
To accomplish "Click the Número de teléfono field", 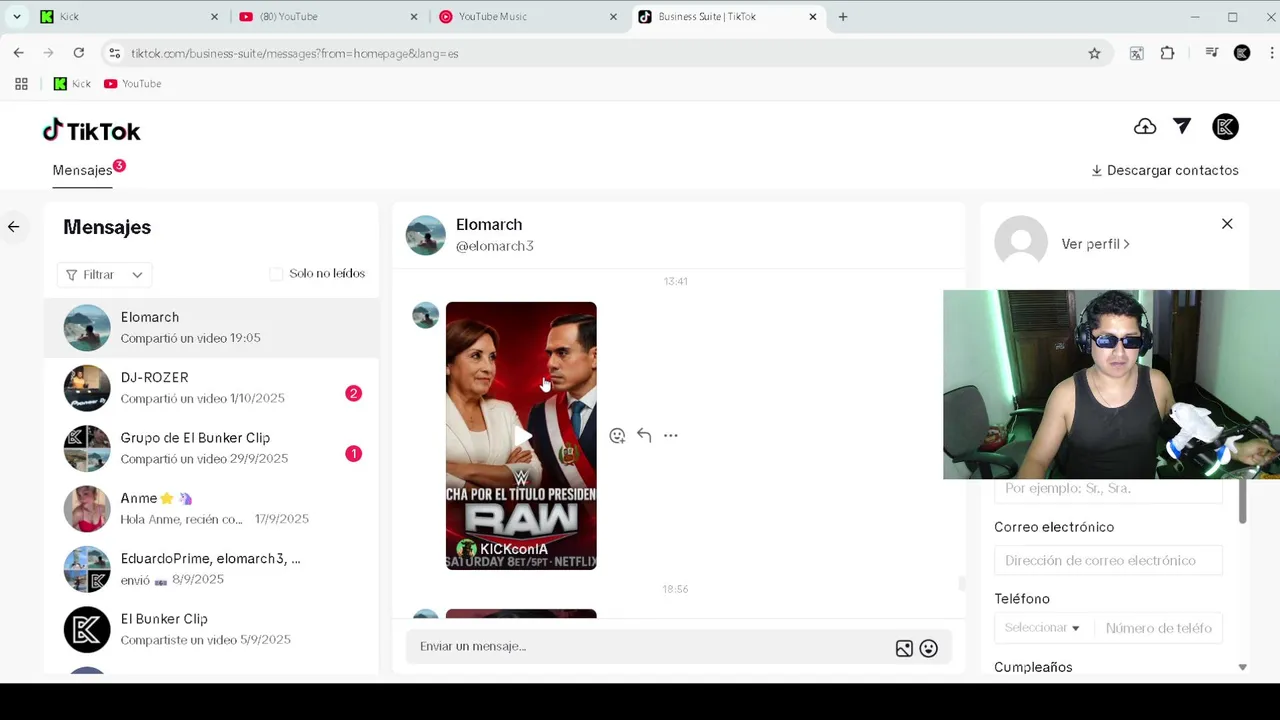I will click(1158, 628).
